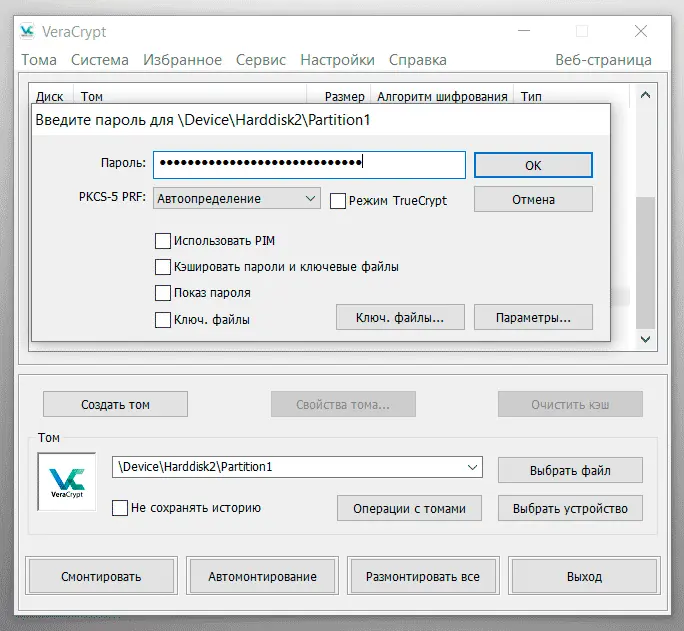Click the Выход button
Image resolution: width=684 pixels, height=631 pixels.
coord(584,576)
